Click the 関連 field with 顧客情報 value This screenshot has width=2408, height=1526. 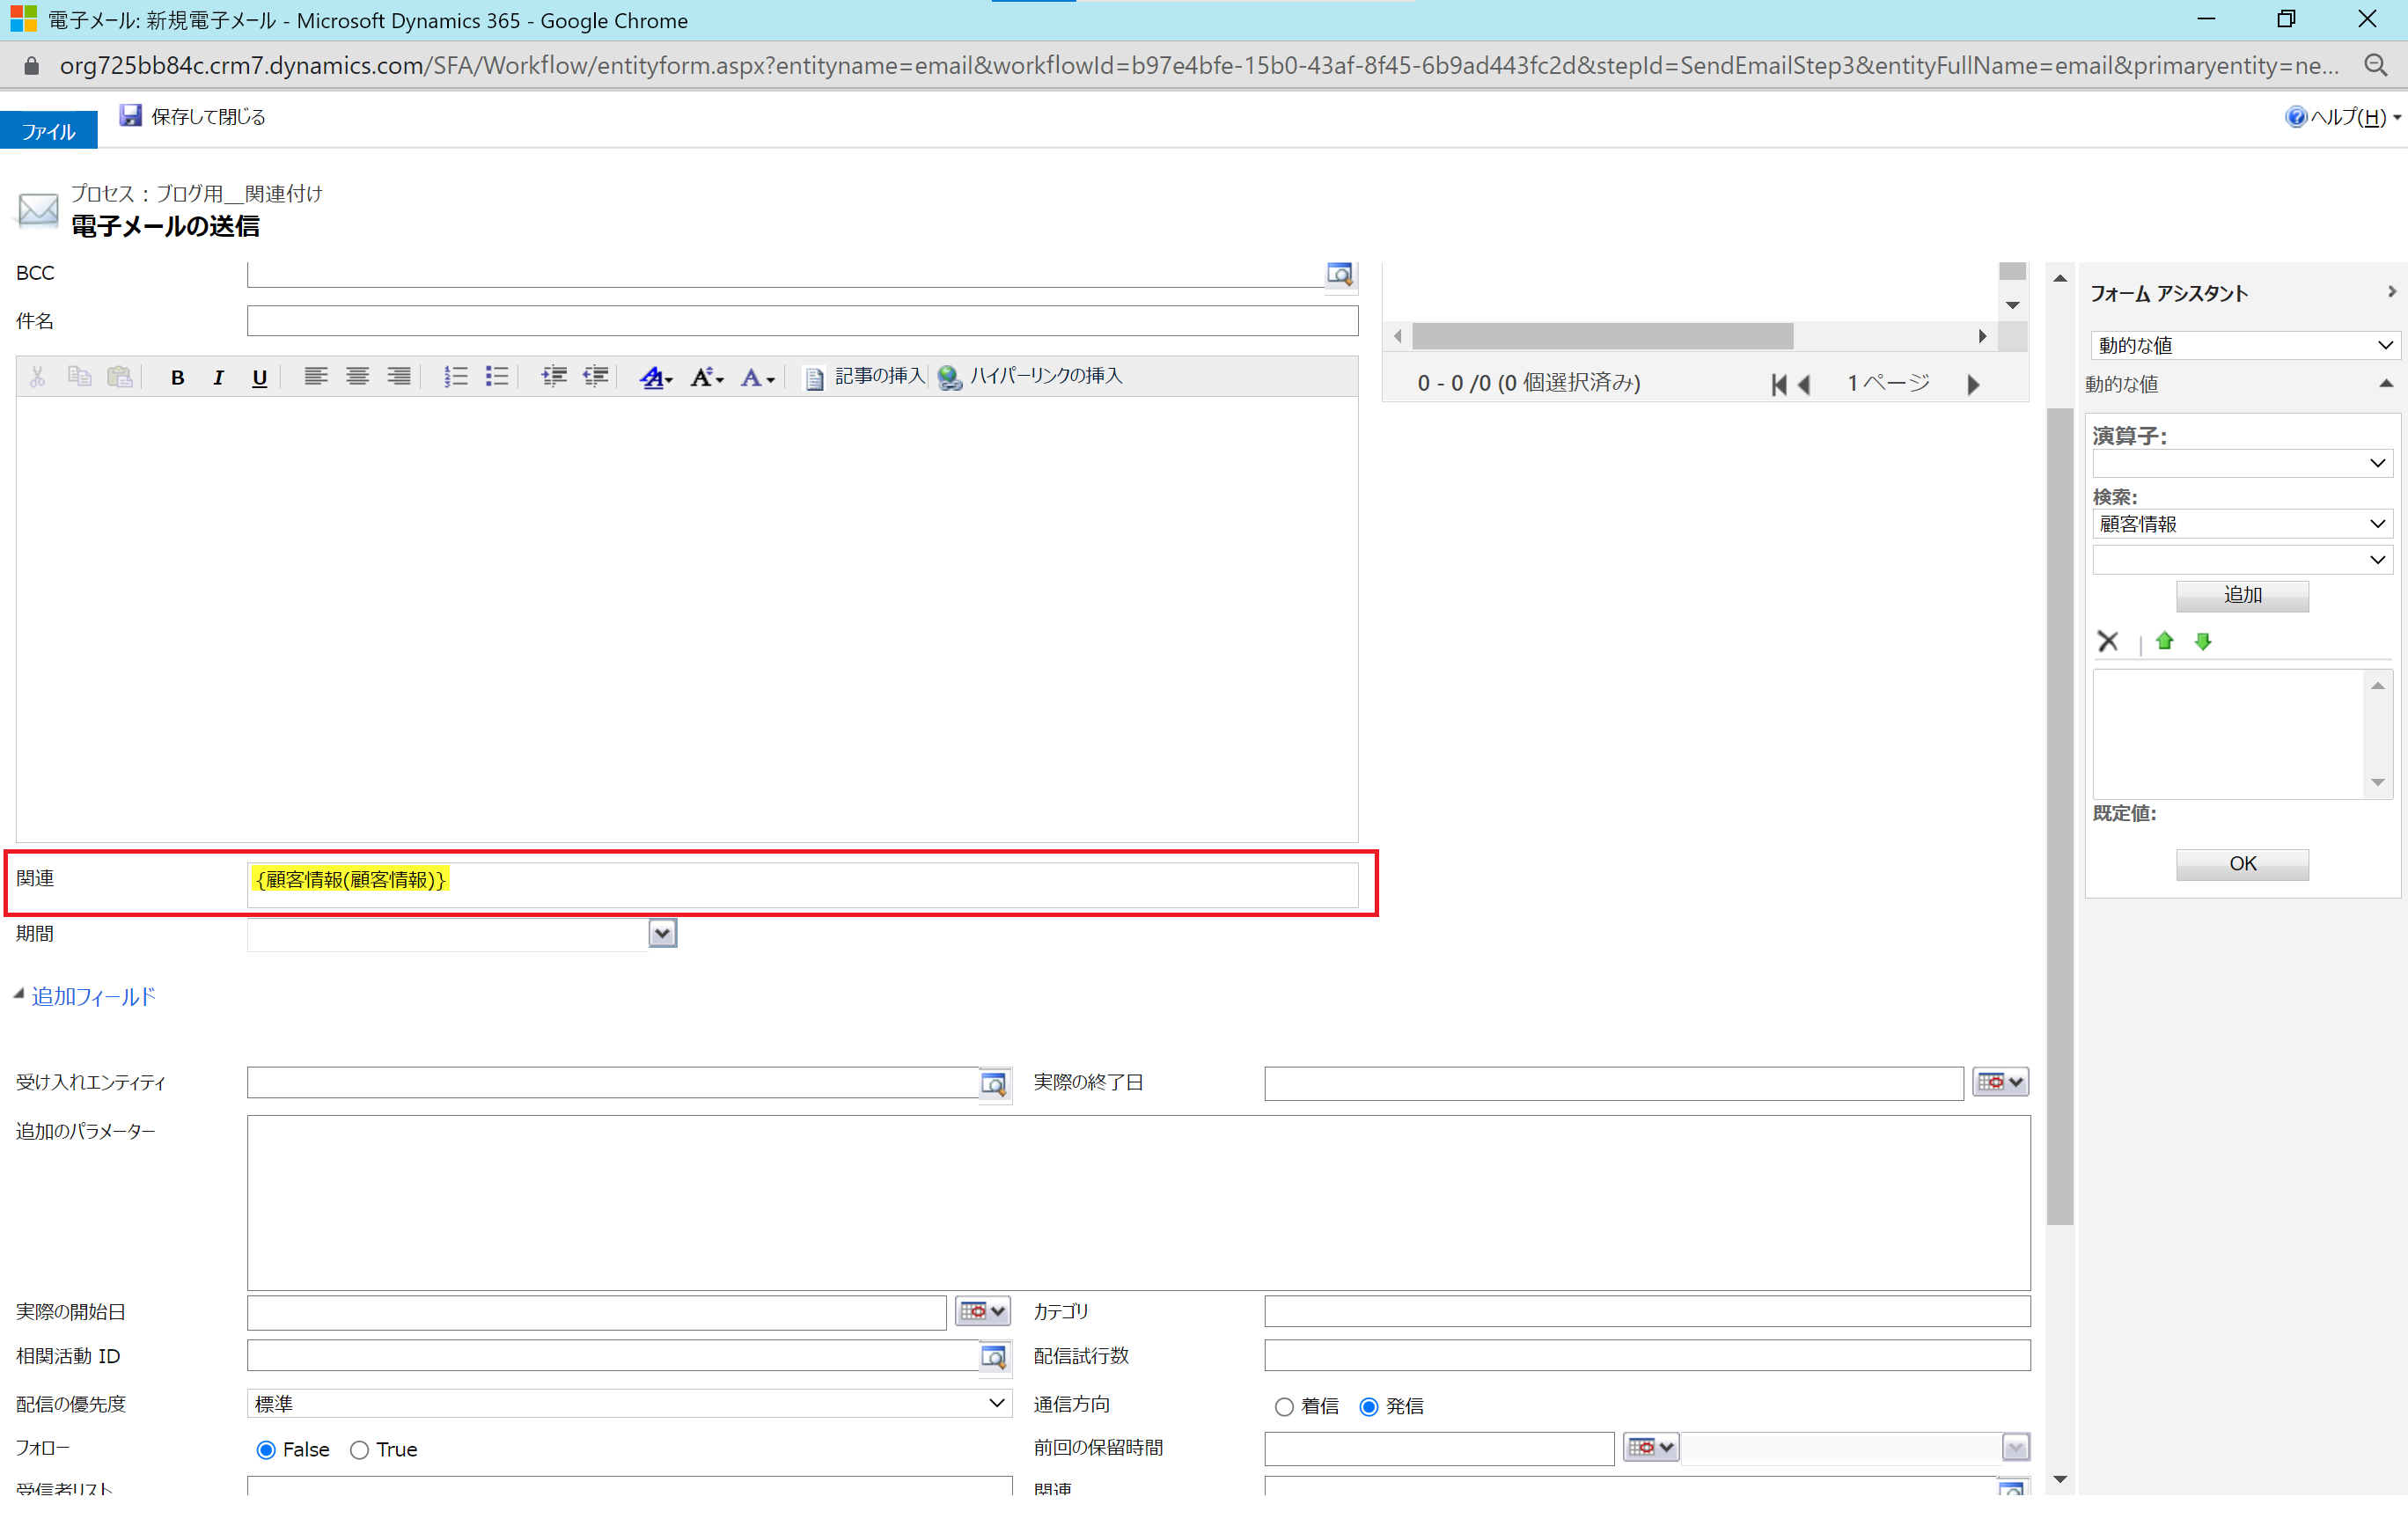802,885
